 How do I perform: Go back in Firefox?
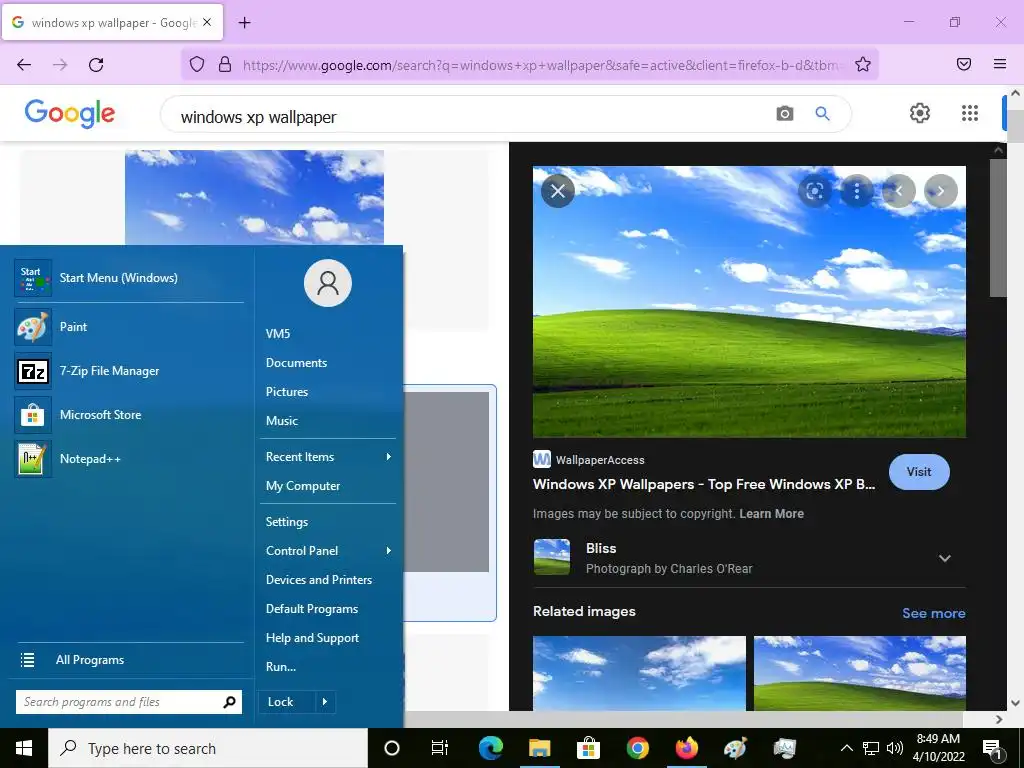[x=24, y=64]
